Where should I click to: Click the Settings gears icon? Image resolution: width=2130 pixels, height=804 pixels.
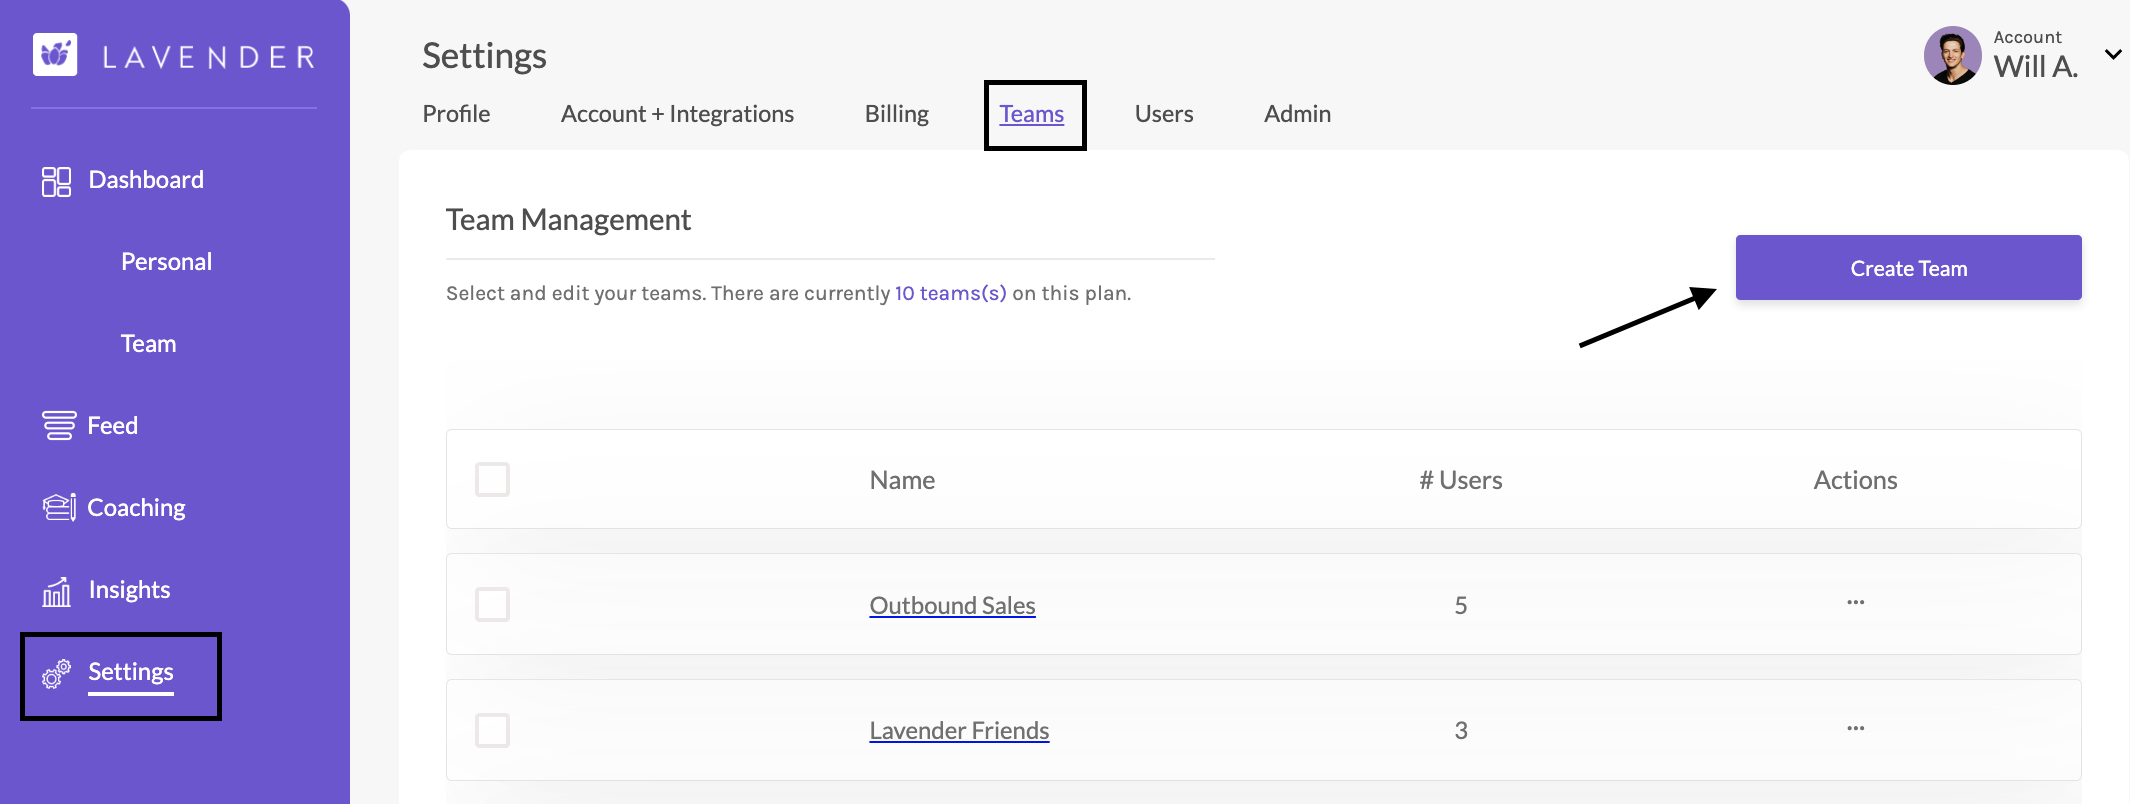57,674
